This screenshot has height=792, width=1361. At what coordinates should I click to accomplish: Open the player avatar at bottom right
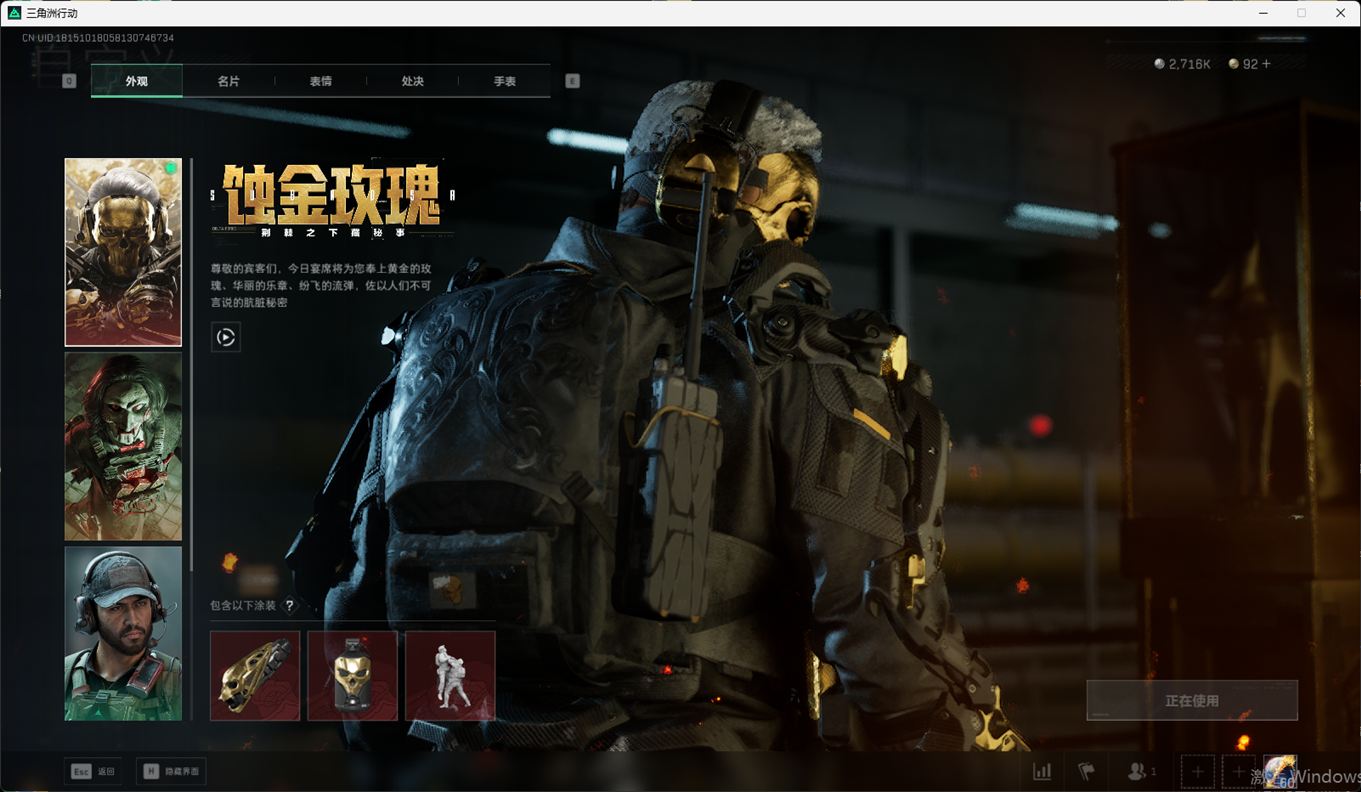[1280, 771]
